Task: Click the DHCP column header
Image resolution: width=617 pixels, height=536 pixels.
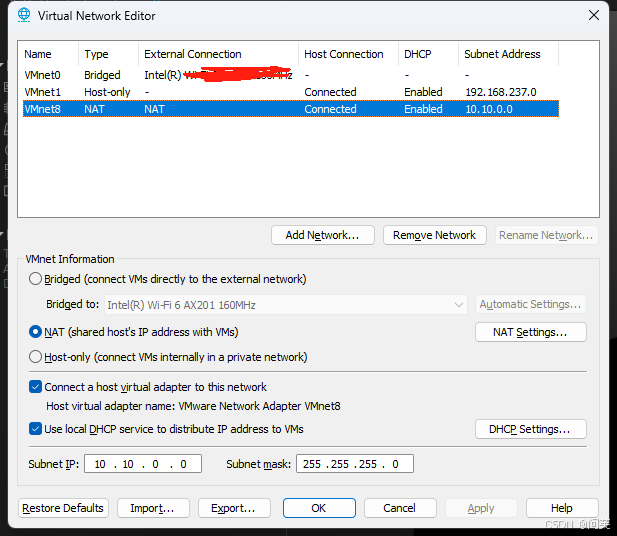Action: (429, 54)
